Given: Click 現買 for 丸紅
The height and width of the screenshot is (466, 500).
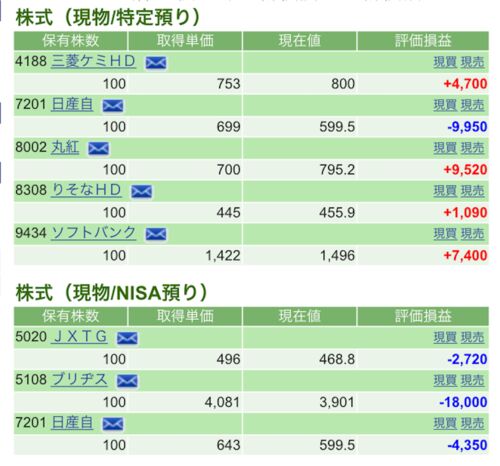Looking at the screenshot, I should click(x=445, y=148).
